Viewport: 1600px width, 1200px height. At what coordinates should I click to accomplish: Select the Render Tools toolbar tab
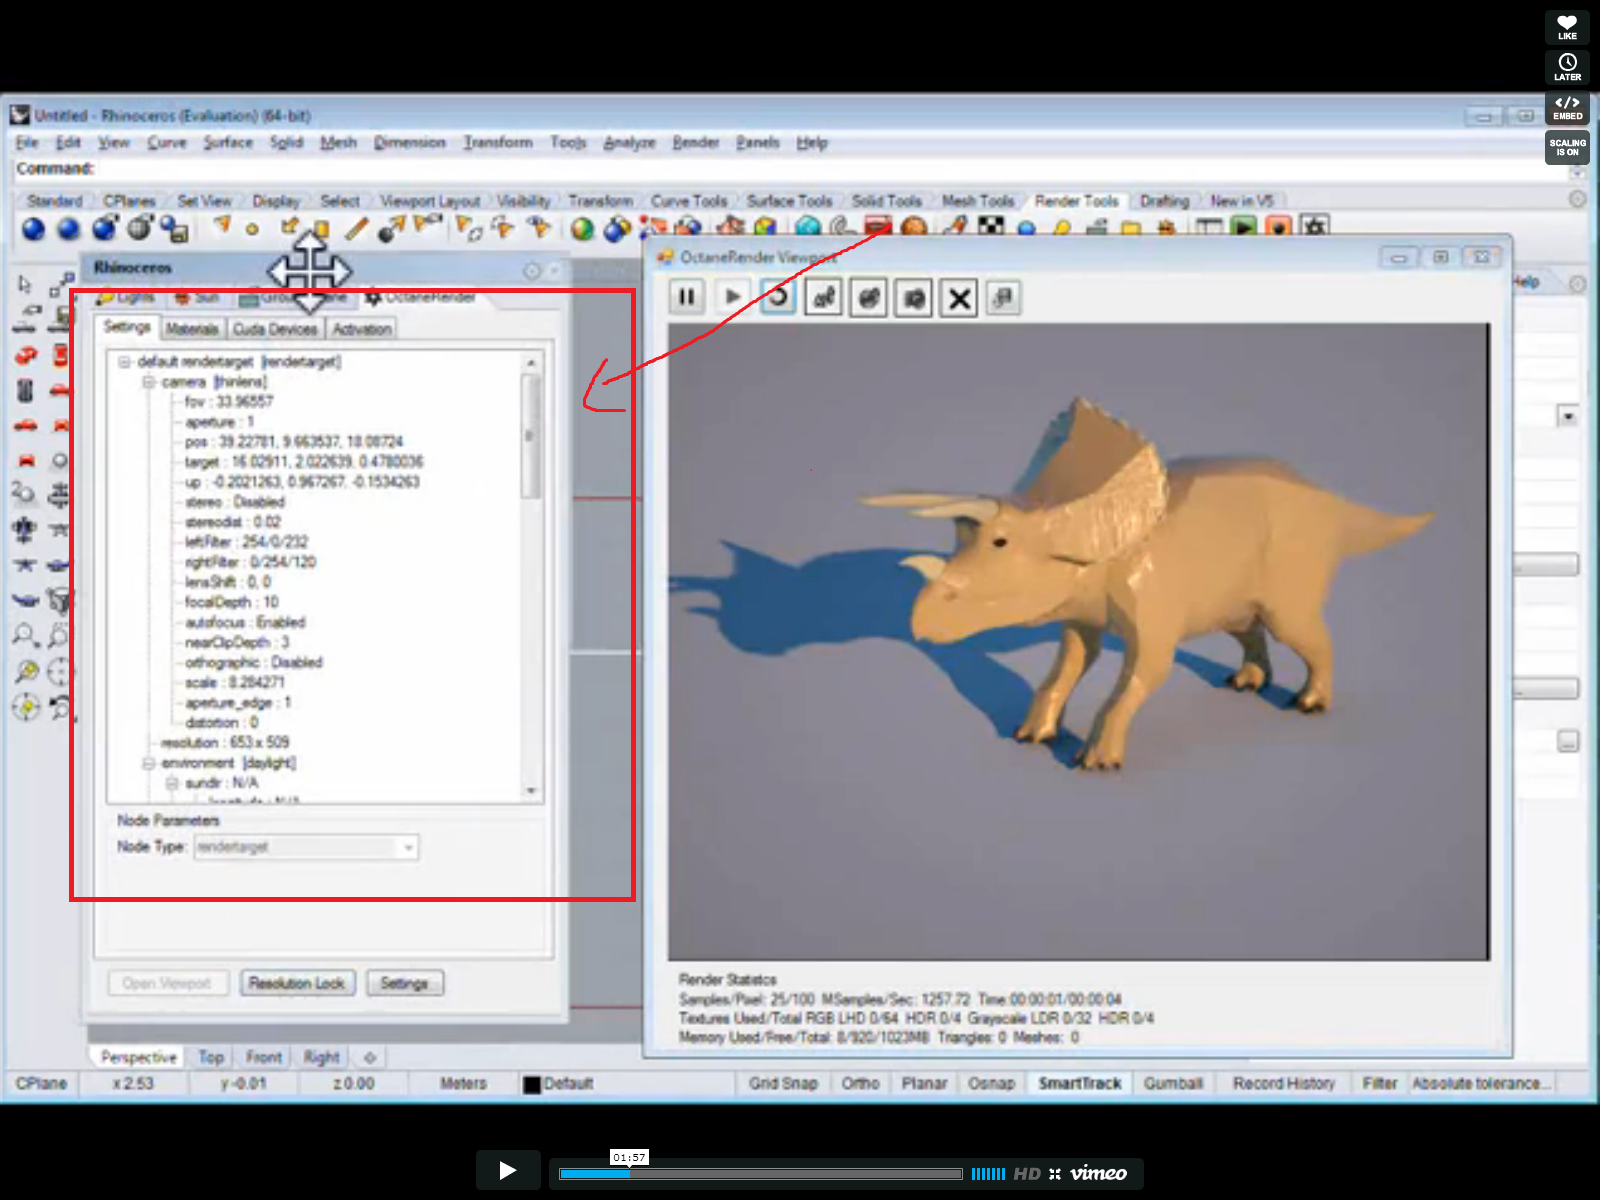[1077, 201]
